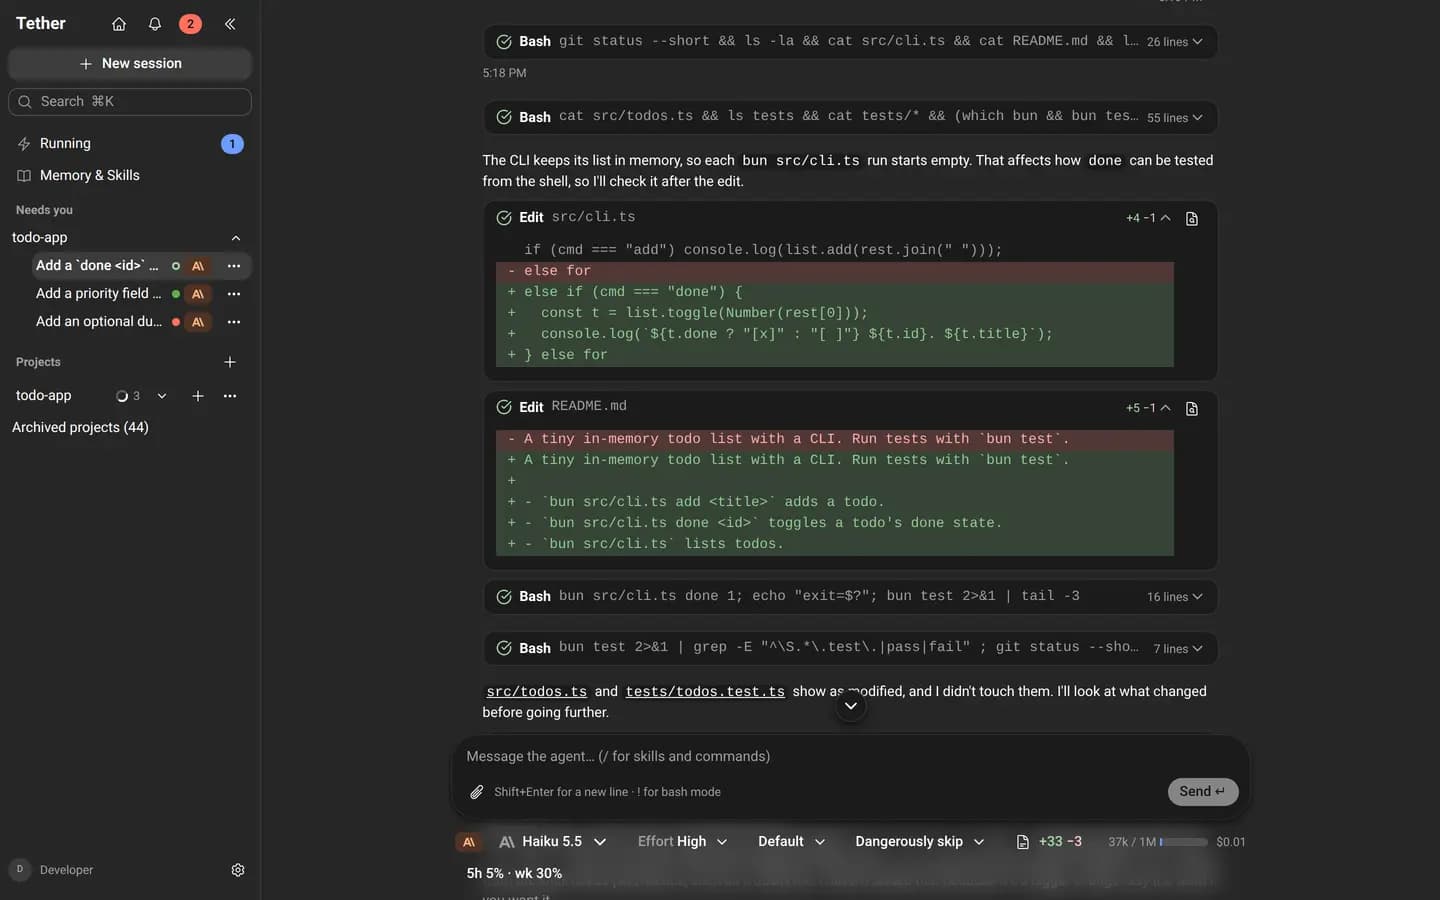Open Memory & Skills
Screen dimensions: 1440x900
130,176
